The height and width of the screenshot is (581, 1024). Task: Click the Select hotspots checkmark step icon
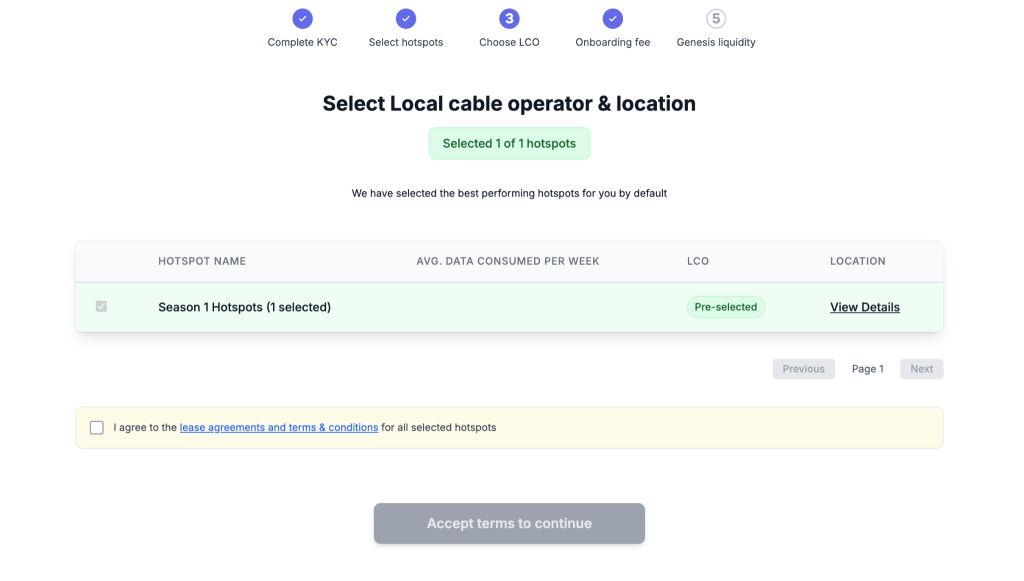(406, 18)
